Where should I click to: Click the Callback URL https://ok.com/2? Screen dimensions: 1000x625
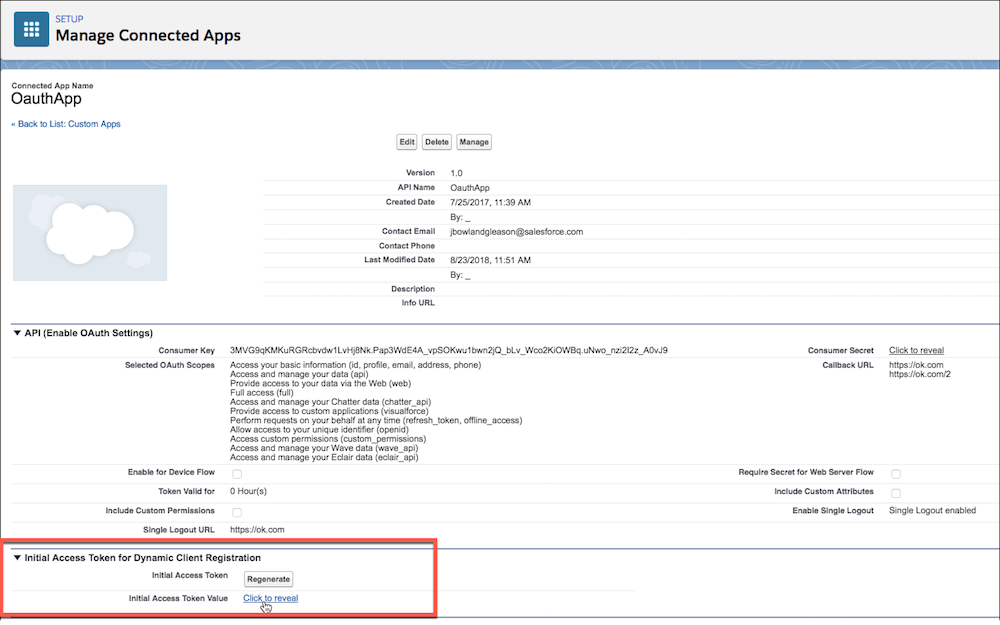click(920, 374)
